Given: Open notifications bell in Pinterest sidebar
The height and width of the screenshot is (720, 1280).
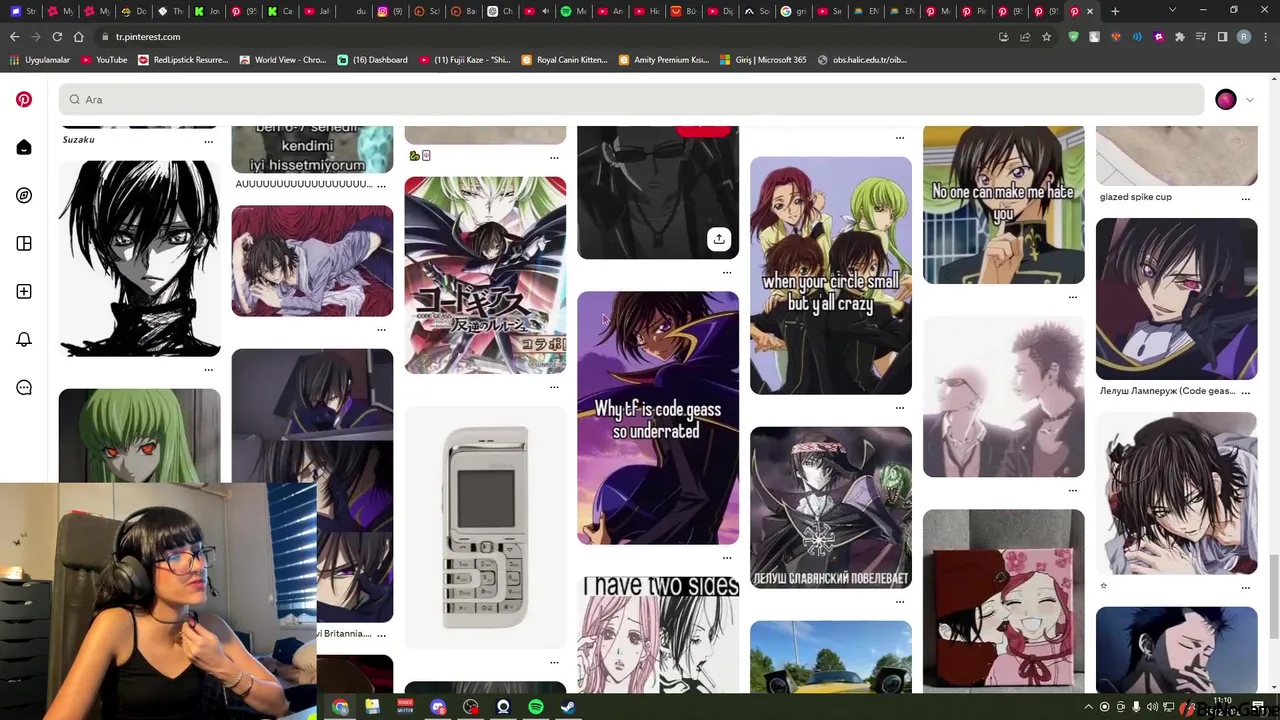Looking at the screenshot, I should click(x=24, y=339).
